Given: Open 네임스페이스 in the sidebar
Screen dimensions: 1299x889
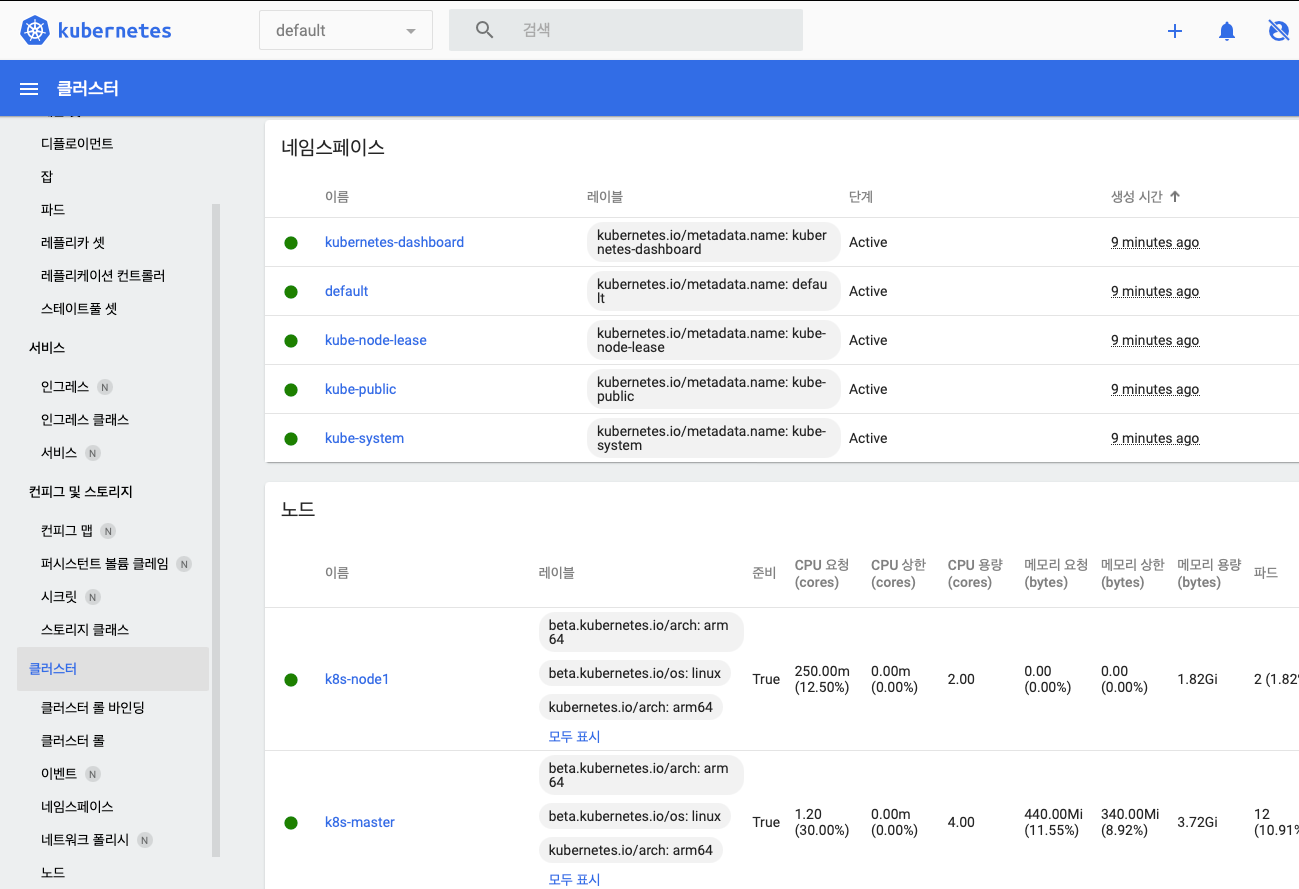Looking at the screenshot, I should click(77, 807).
